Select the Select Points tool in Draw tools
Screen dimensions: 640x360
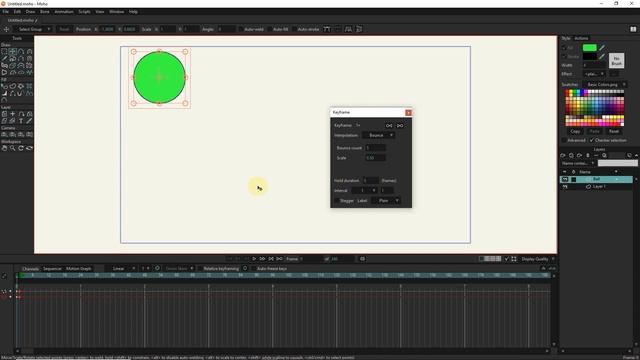[4, 51]
